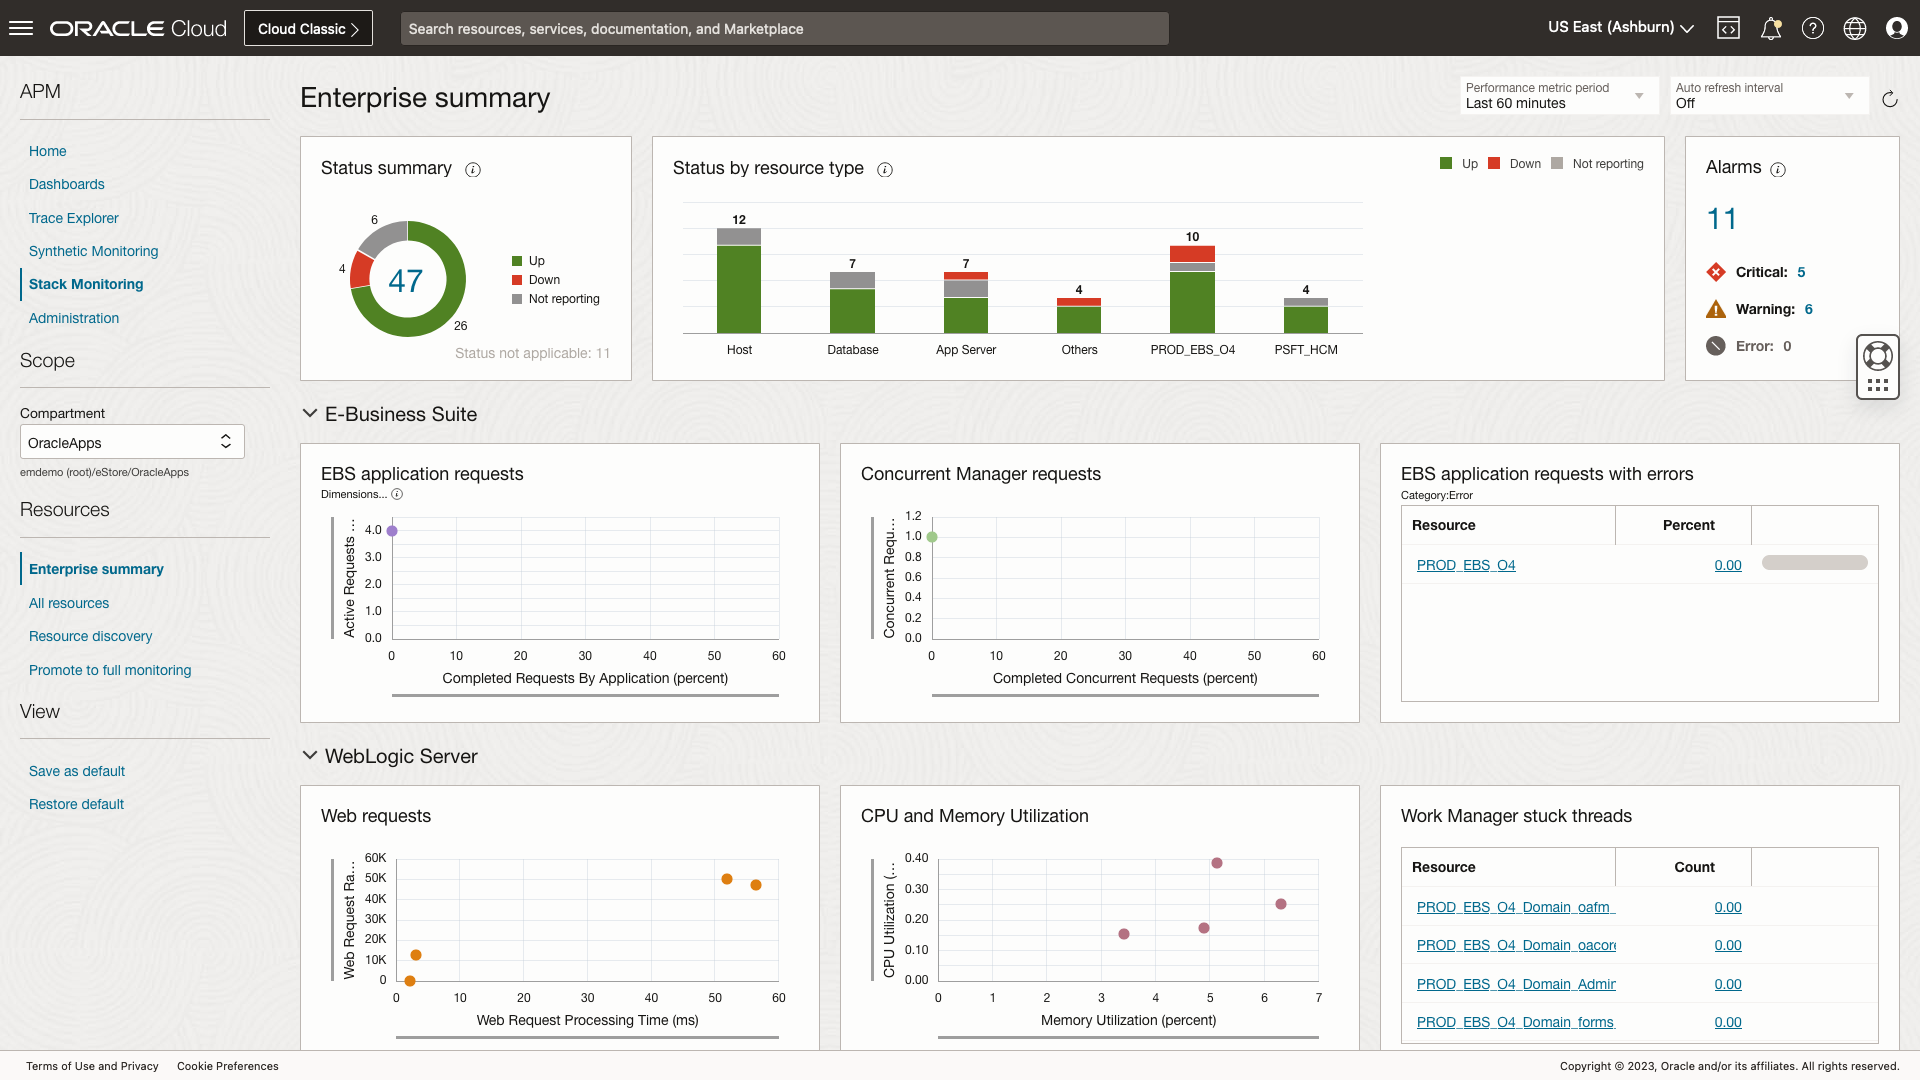Collapse the E-Business Suite section
Viewport: 1920px width, 1080px height.
coord(310,414)
